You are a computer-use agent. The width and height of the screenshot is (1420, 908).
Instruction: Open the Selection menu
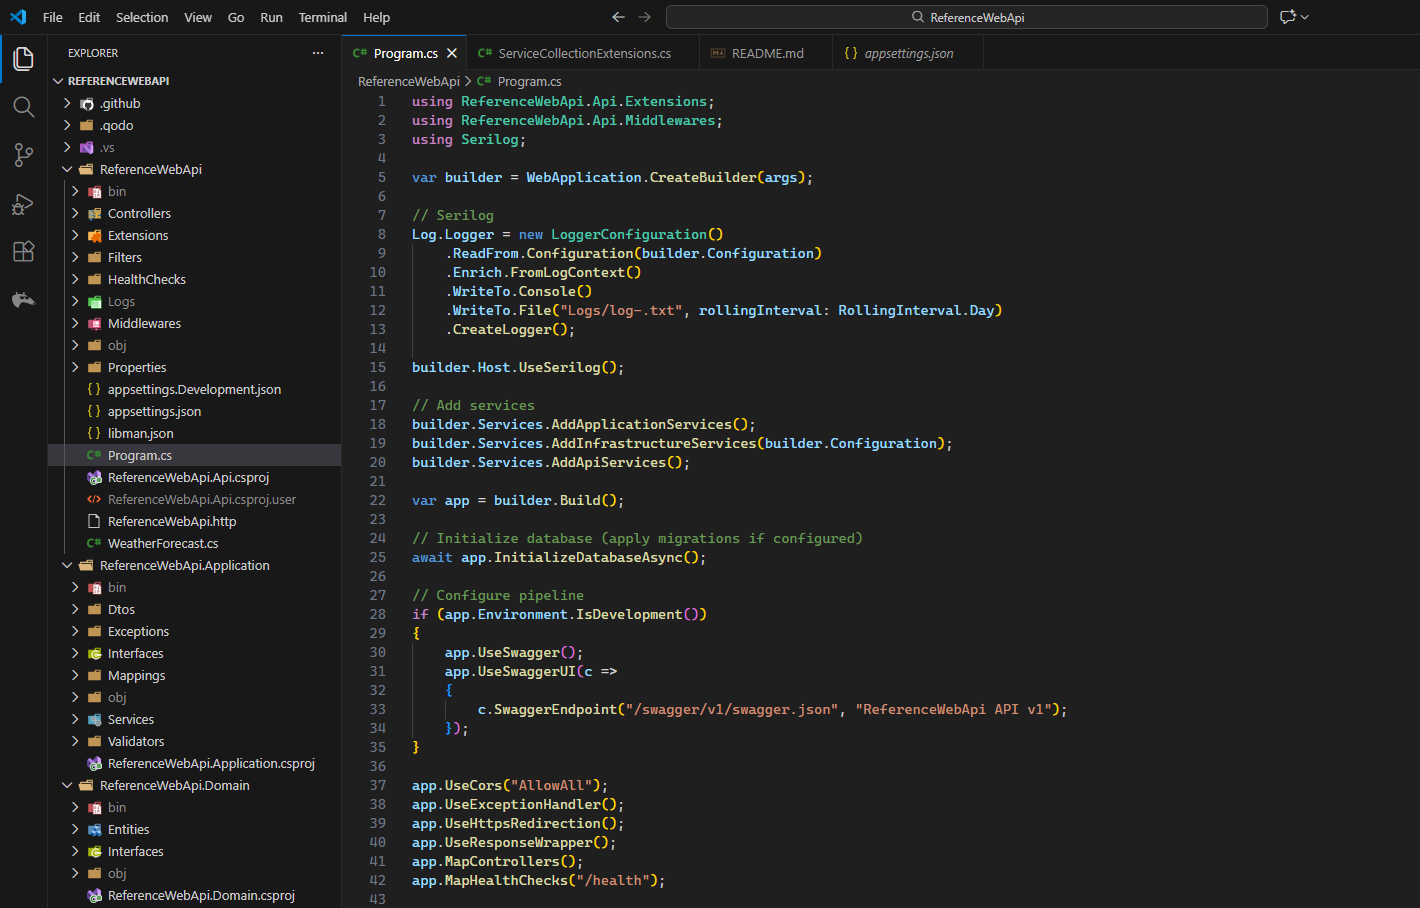pyautogui.click(x=142, y=17)
